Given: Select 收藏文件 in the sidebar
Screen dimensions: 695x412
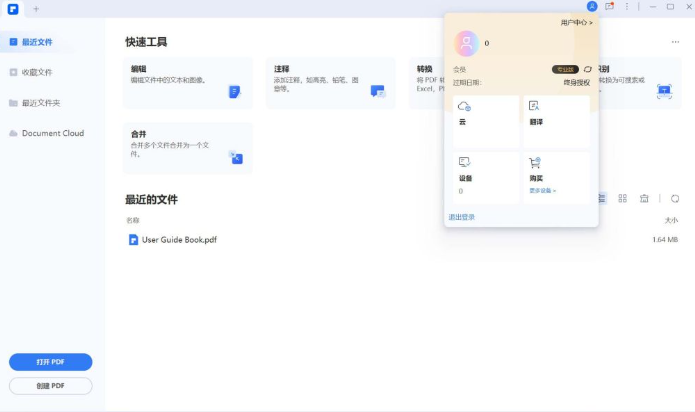Looking at the screenshot, I should pos(37,72).
